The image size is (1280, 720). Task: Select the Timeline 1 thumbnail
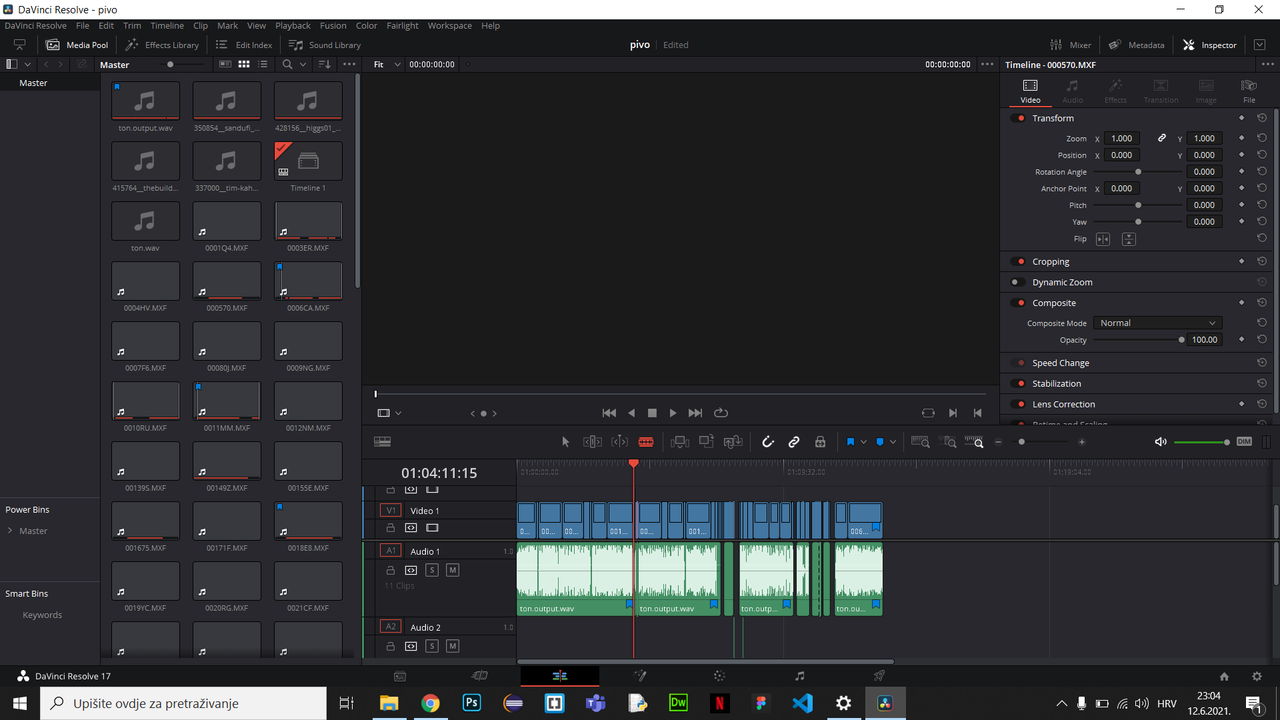click(x=308, y=160)
